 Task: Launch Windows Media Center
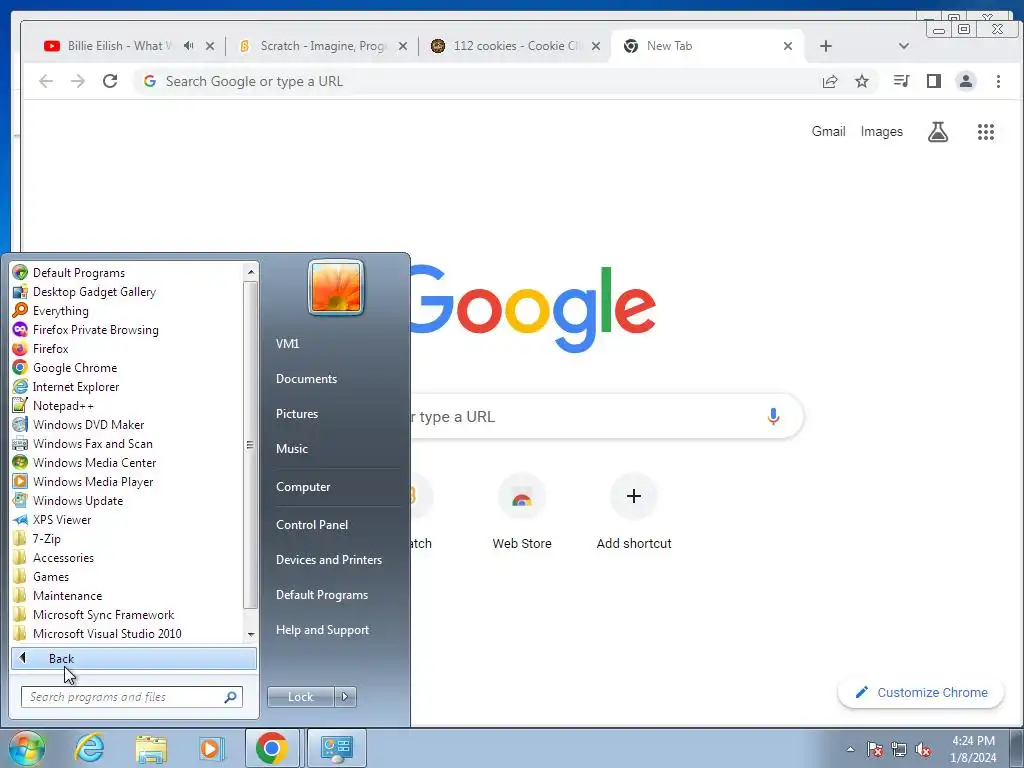(127, 462)
